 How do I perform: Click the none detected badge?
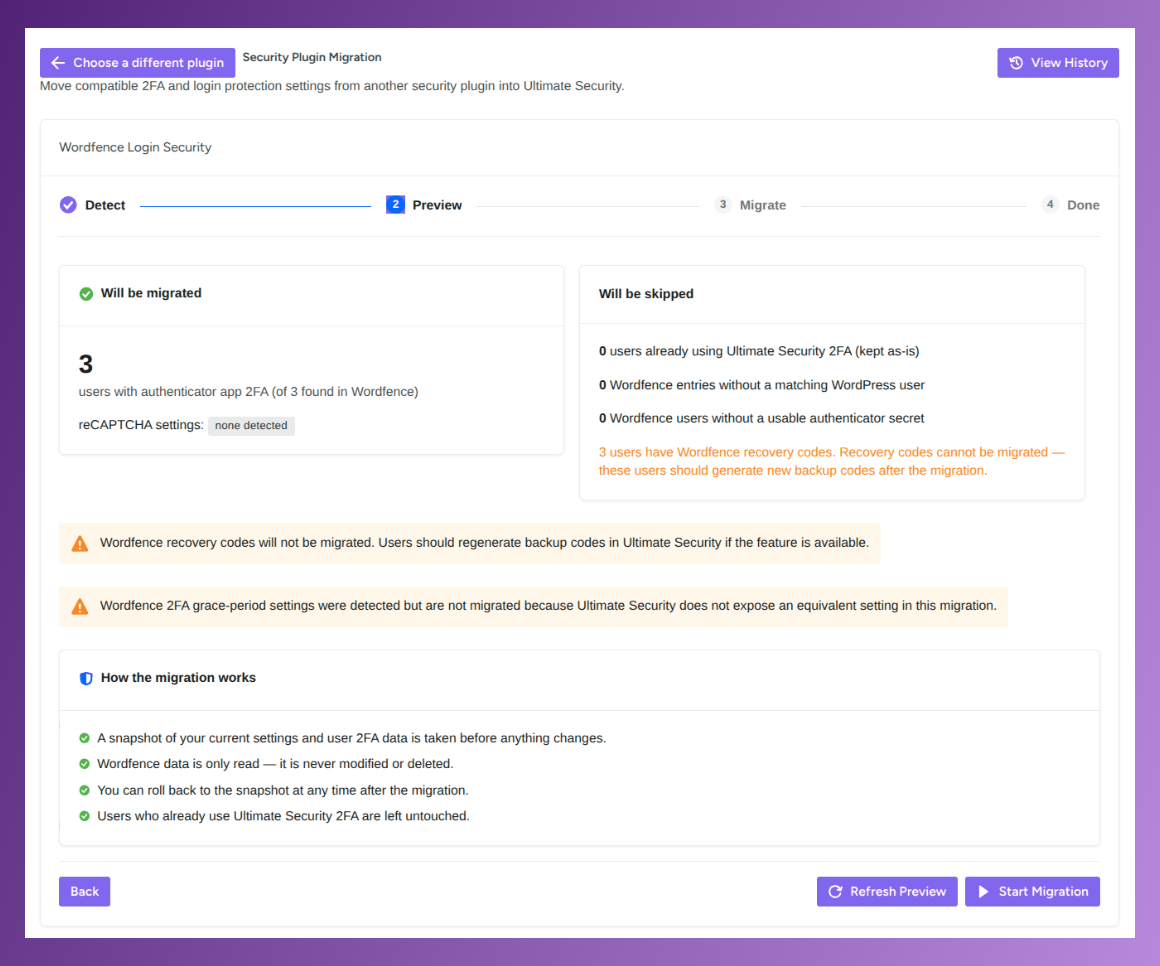(x=252, y=425)
